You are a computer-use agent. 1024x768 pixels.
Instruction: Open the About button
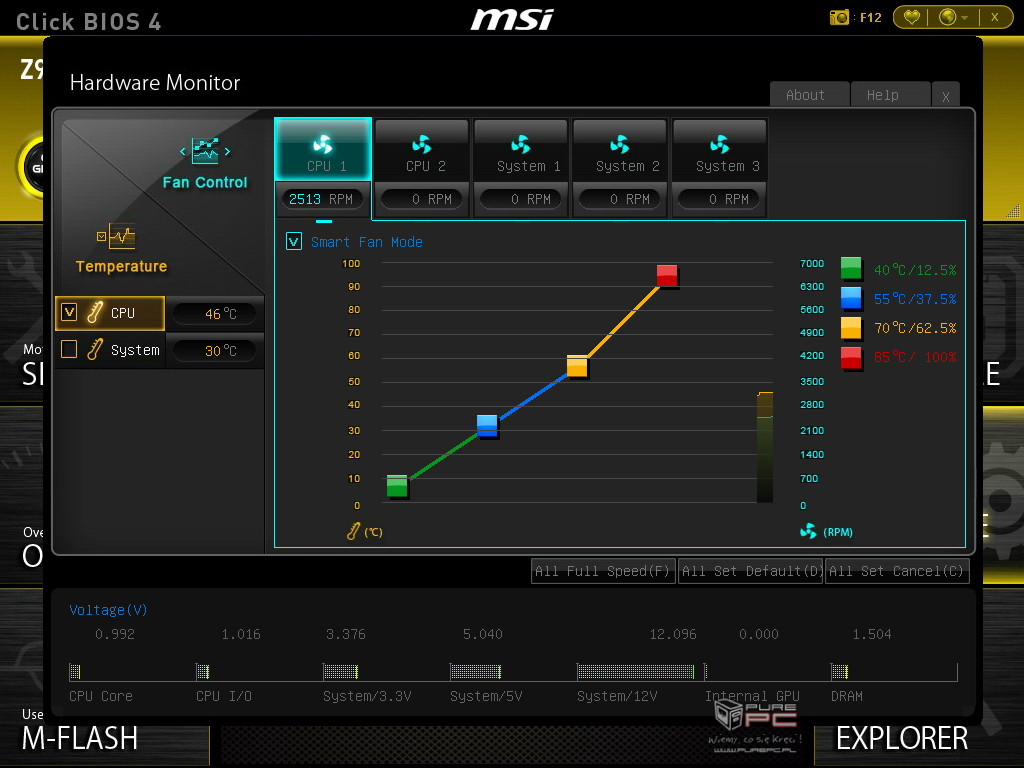(x=809, y=95)
